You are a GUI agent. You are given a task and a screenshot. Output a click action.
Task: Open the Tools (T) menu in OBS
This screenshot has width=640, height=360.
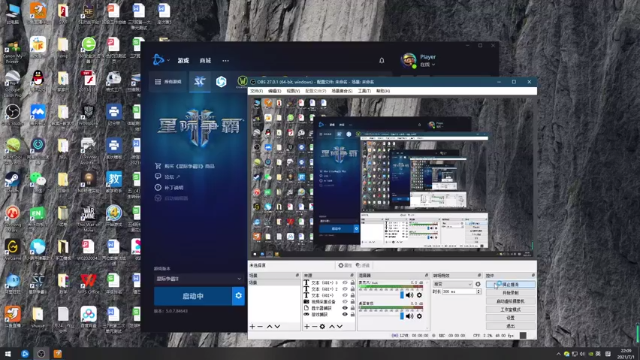[x=364, y=91]
